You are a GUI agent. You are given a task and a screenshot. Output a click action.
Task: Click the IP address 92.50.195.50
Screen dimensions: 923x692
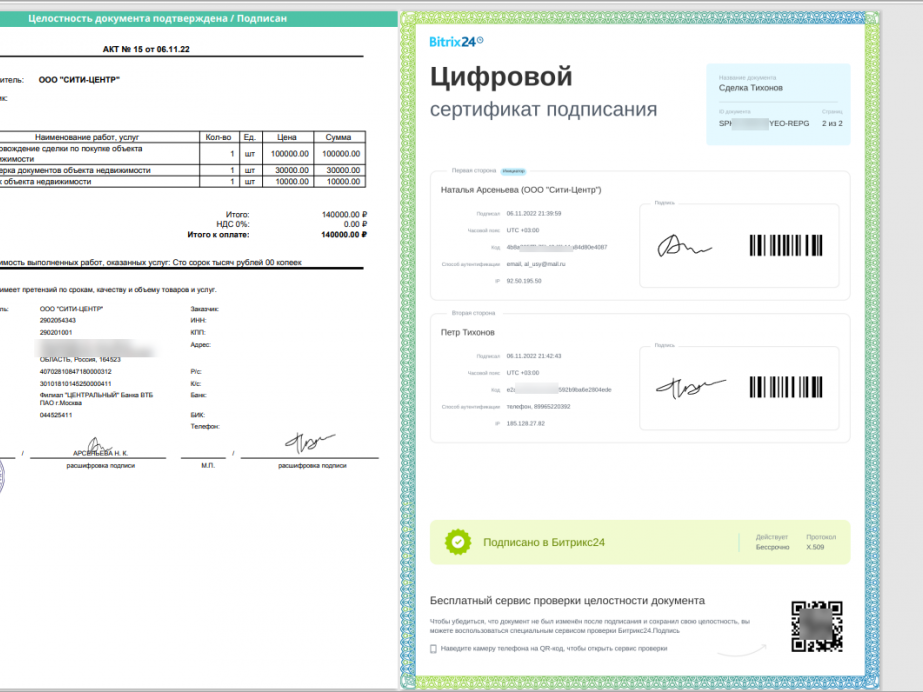pyautogui.click(x=524, y=281)
